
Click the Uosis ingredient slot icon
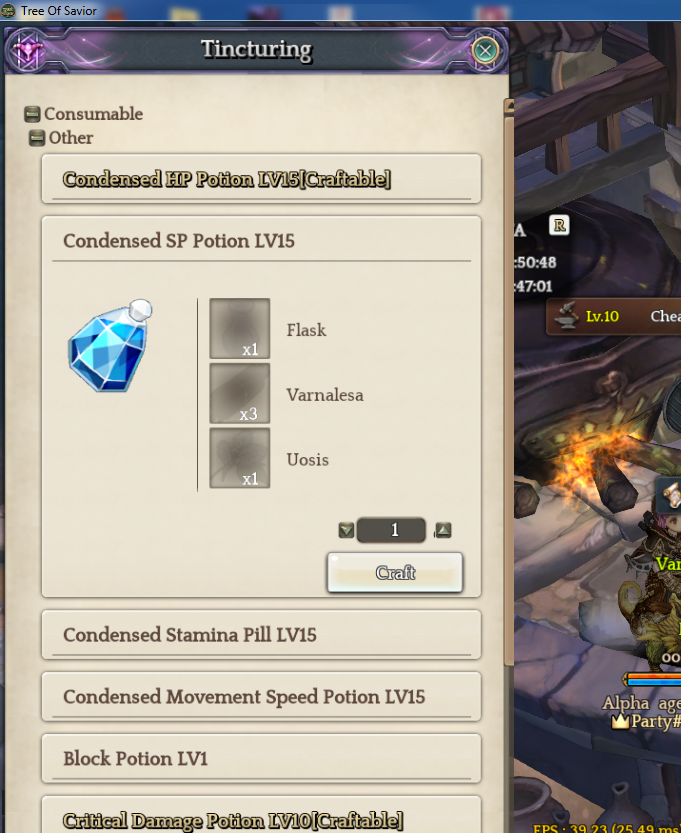240,458
